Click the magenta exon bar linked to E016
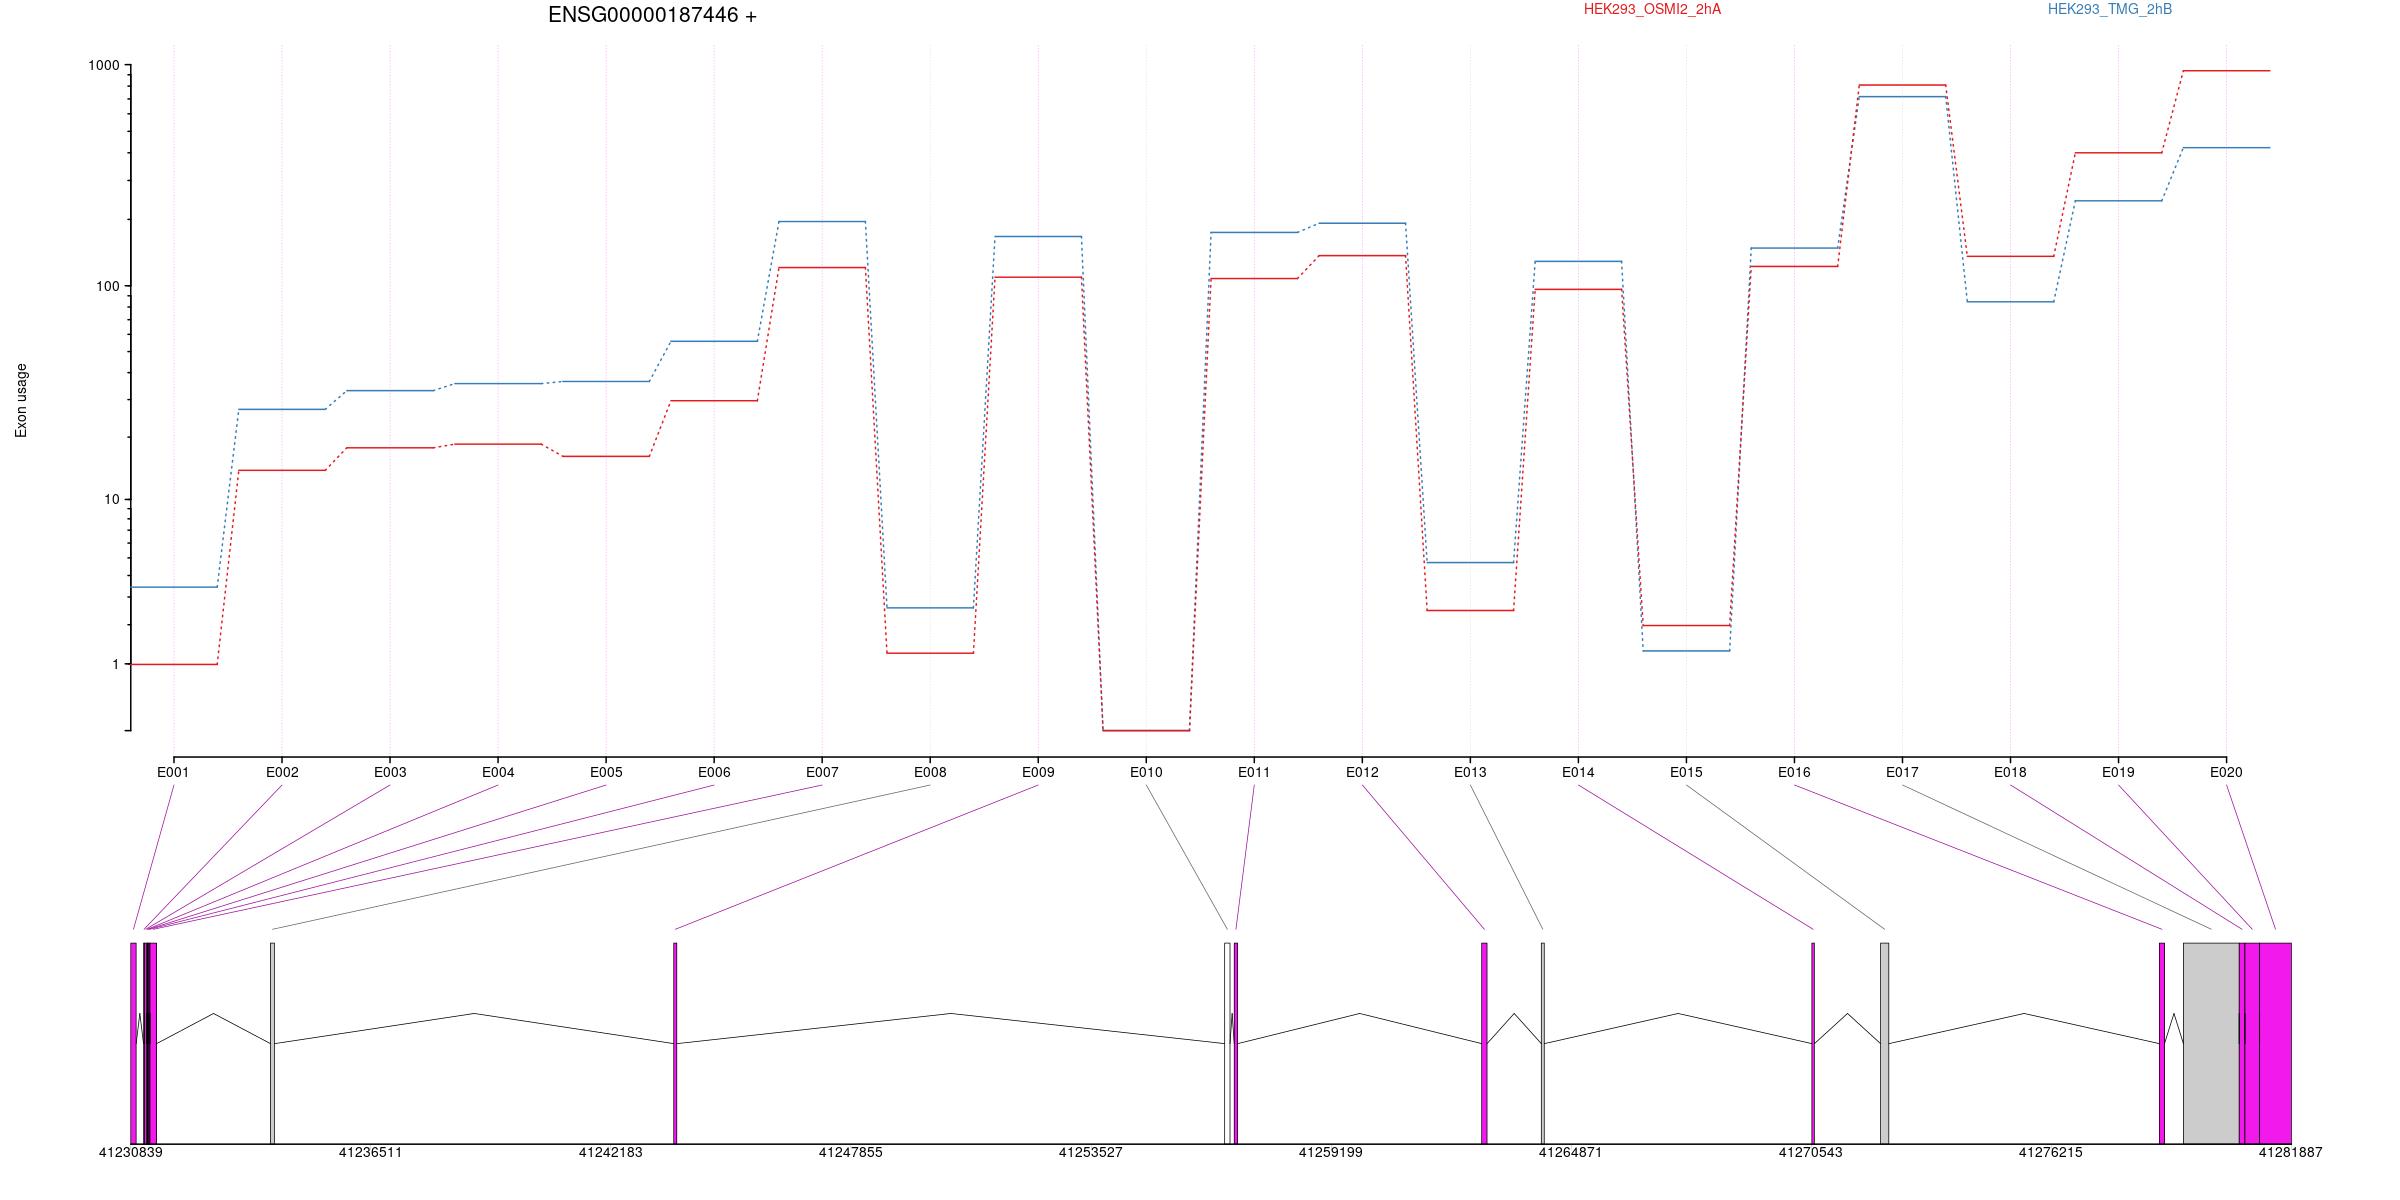The width and height of the screenshot is (2400, 1200). (x=2162, y=1043)
